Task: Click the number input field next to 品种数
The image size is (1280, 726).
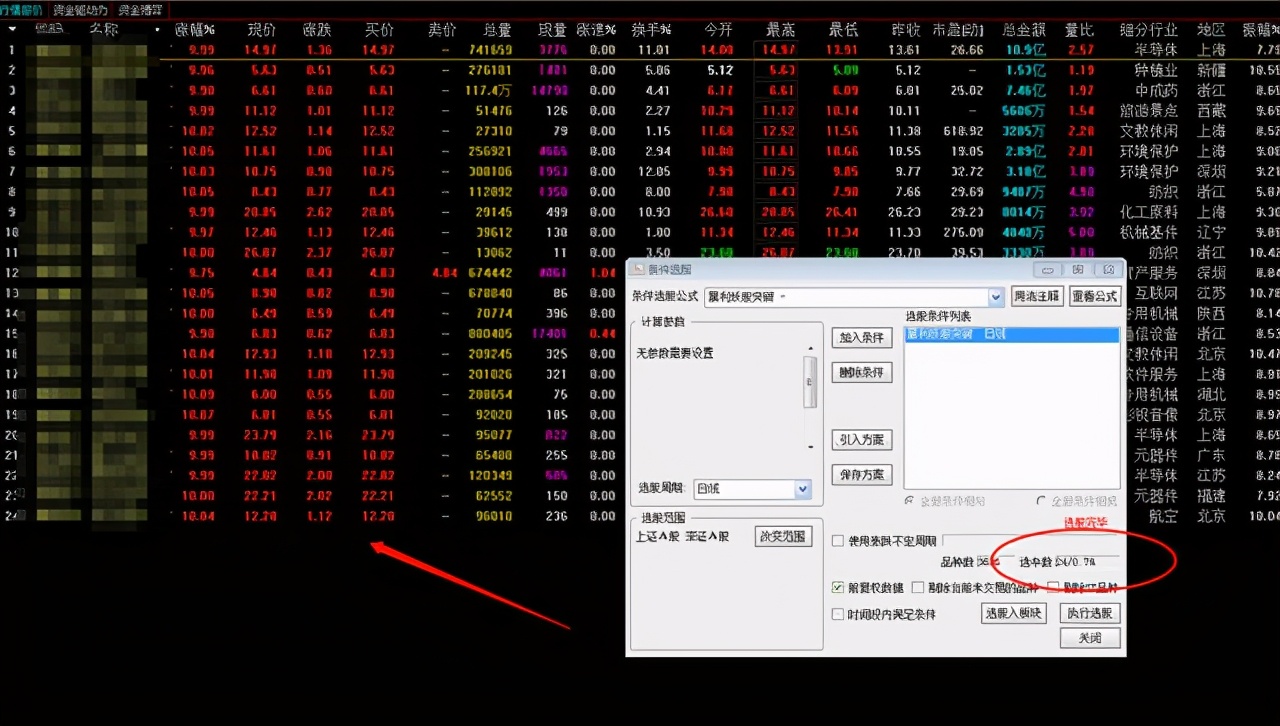Action: (x=994, y=561)
